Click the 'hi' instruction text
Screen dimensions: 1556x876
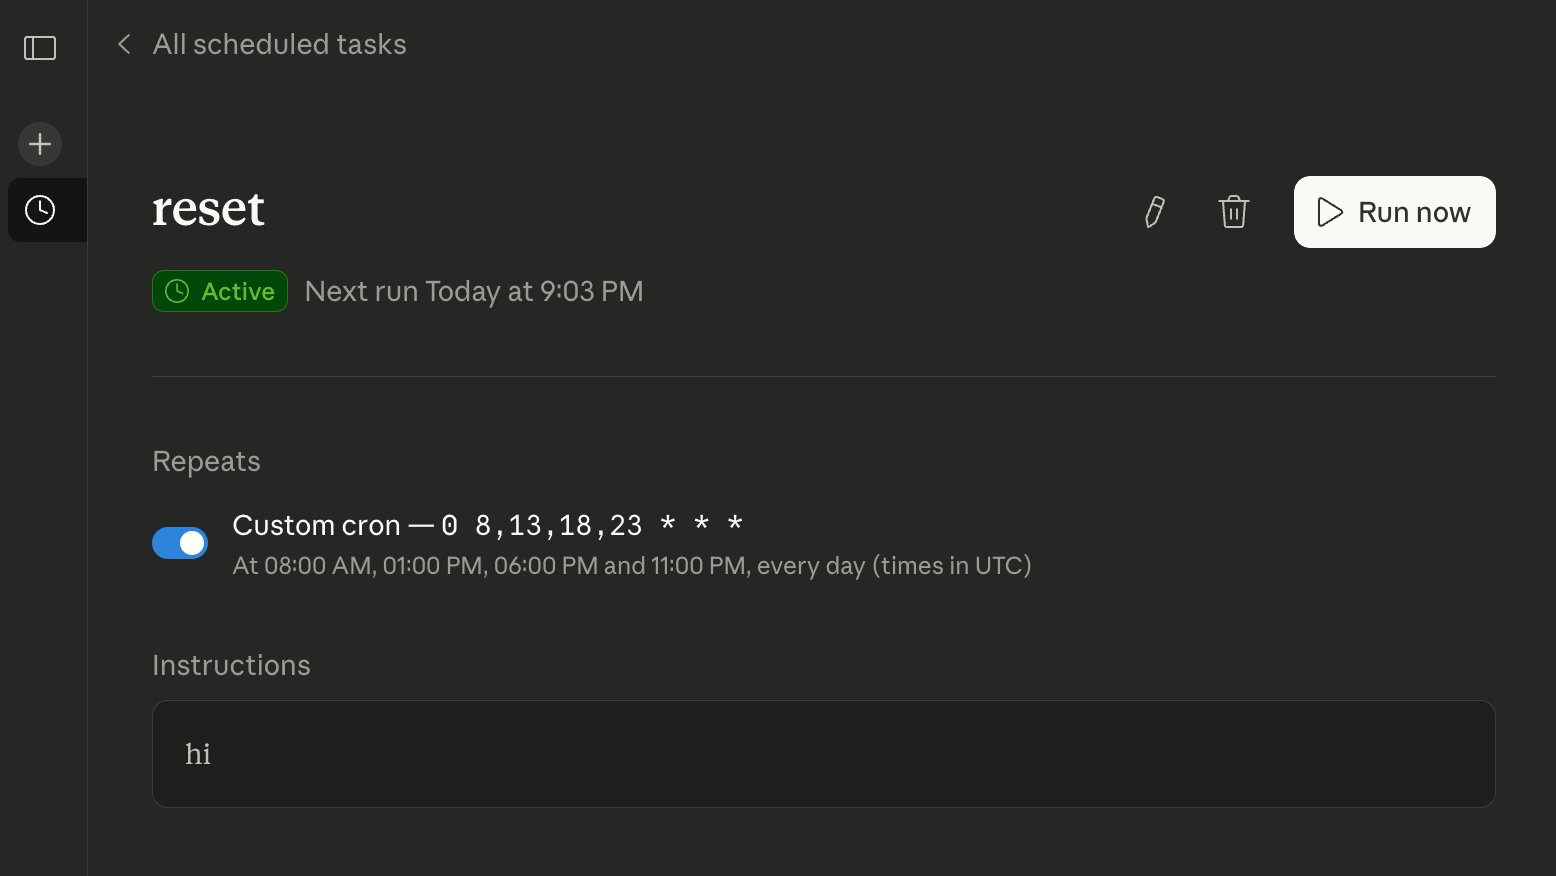(x=198, y=754)
